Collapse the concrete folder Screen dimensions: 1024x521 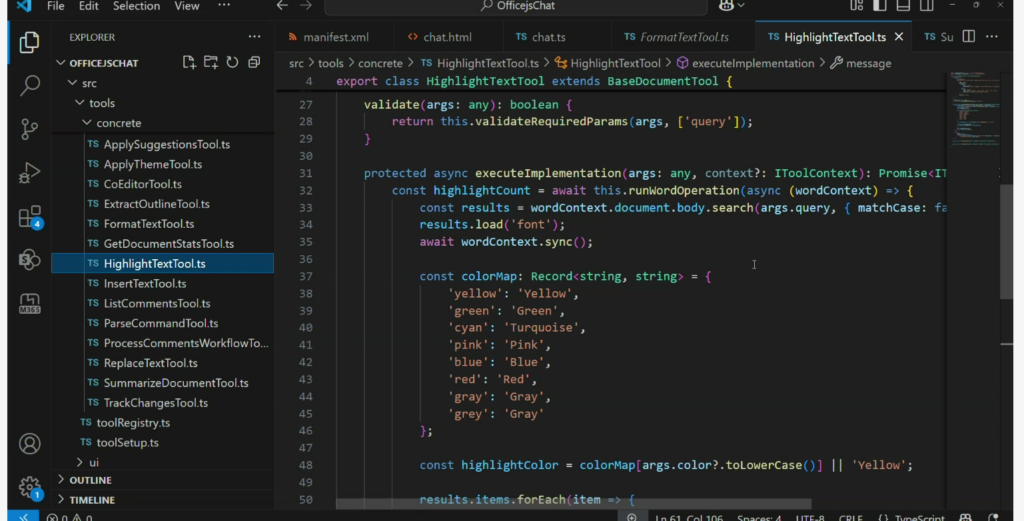118,123
